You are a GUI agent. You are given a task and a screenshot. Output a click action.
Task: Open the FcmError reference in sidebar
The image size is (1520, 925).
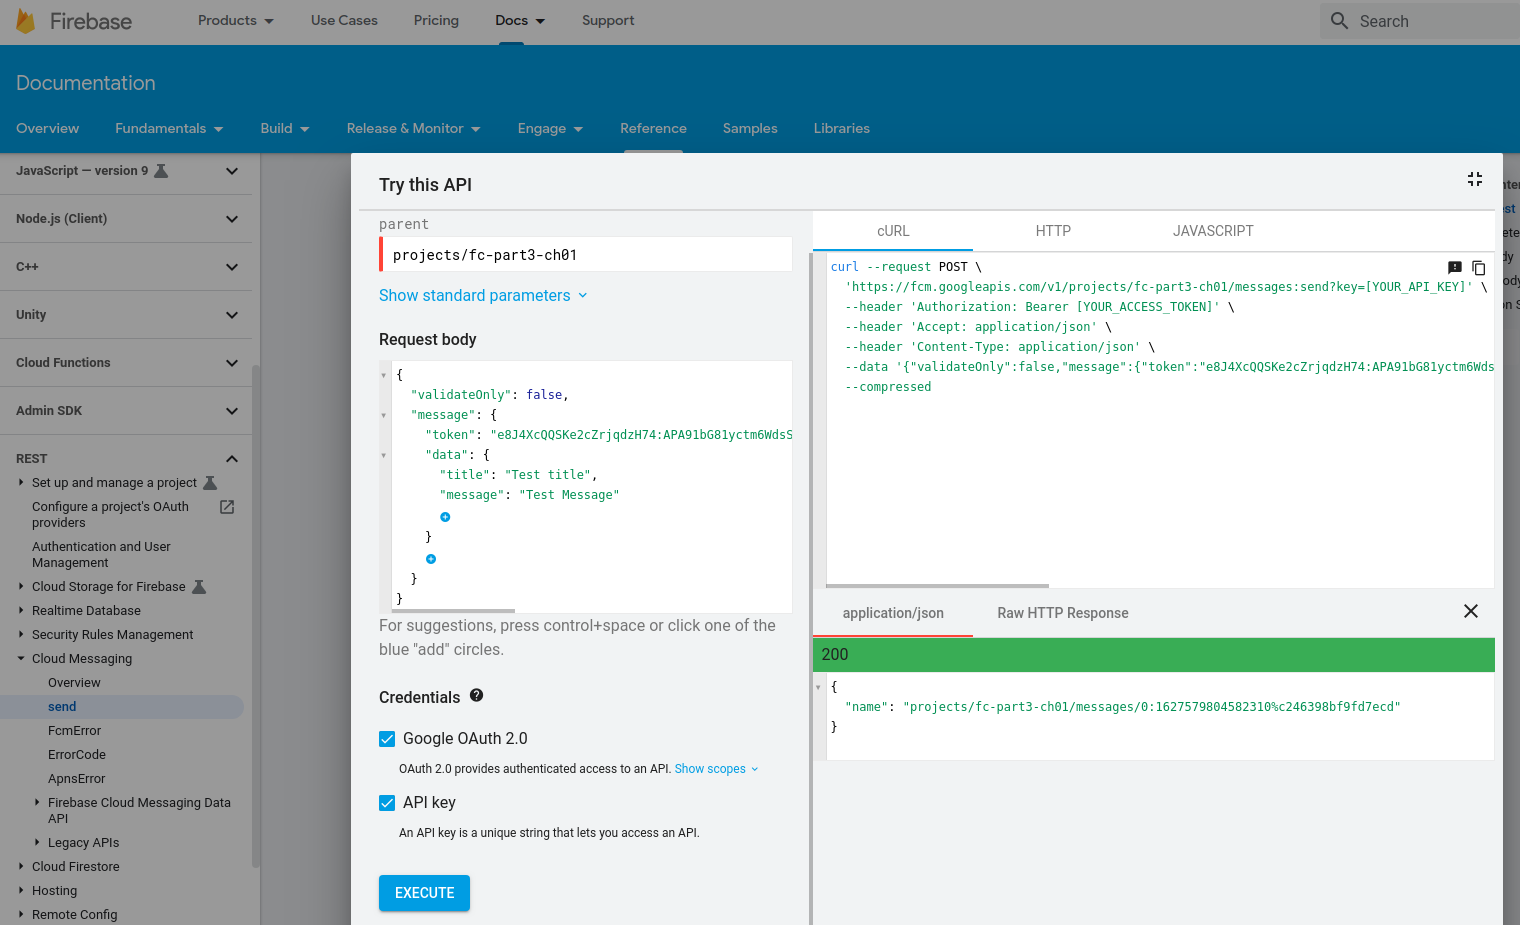tap(74, 731)
